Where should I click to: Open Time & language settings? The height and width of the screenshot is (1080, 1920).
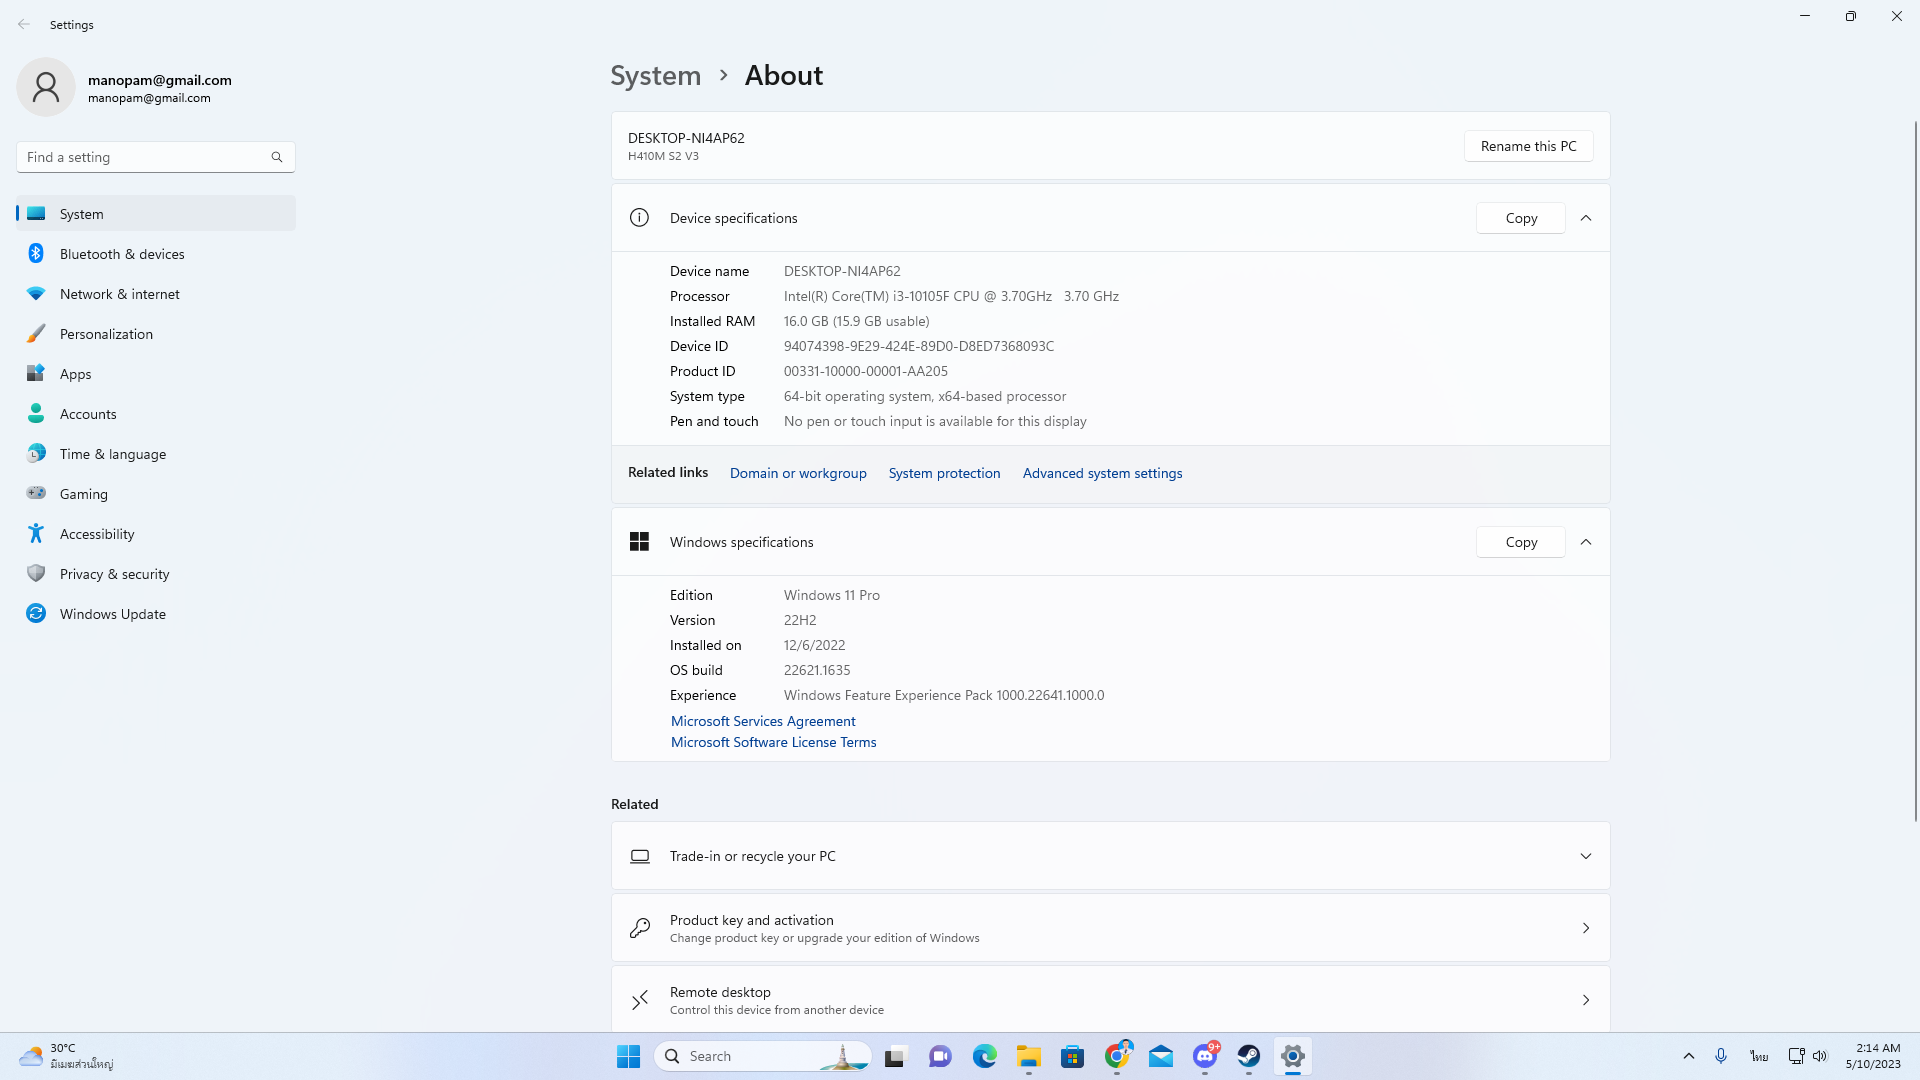tap(156, 454)
